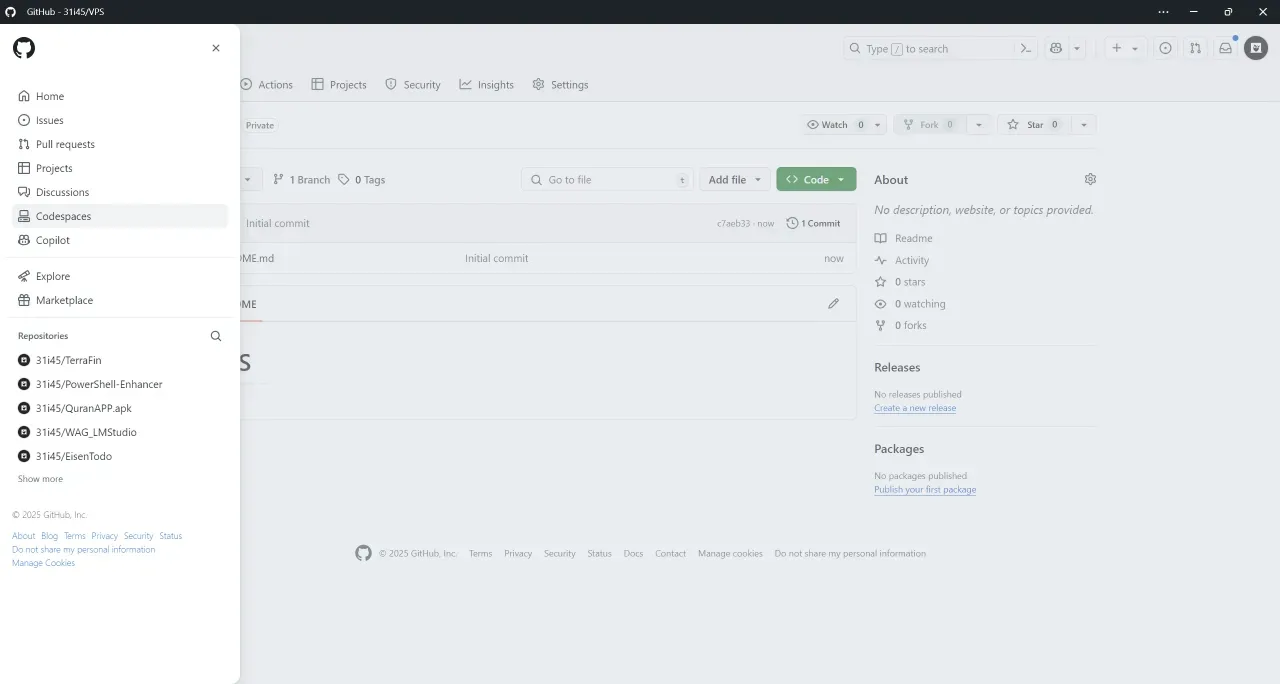The height and width of the screenshot is (684, 1280).
Task: Open the 31i45/TerraFin repository
Action: (120, 360)
